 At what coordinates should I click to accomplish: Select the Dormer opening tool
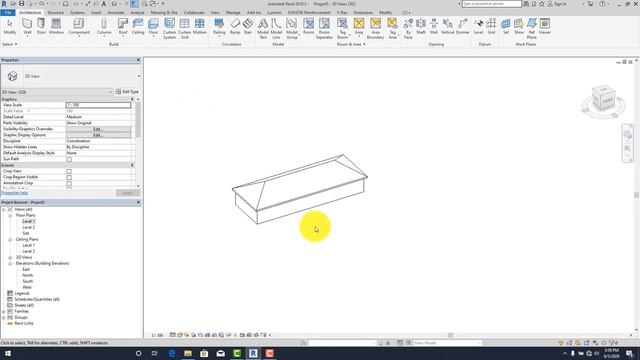click(462, 27)
